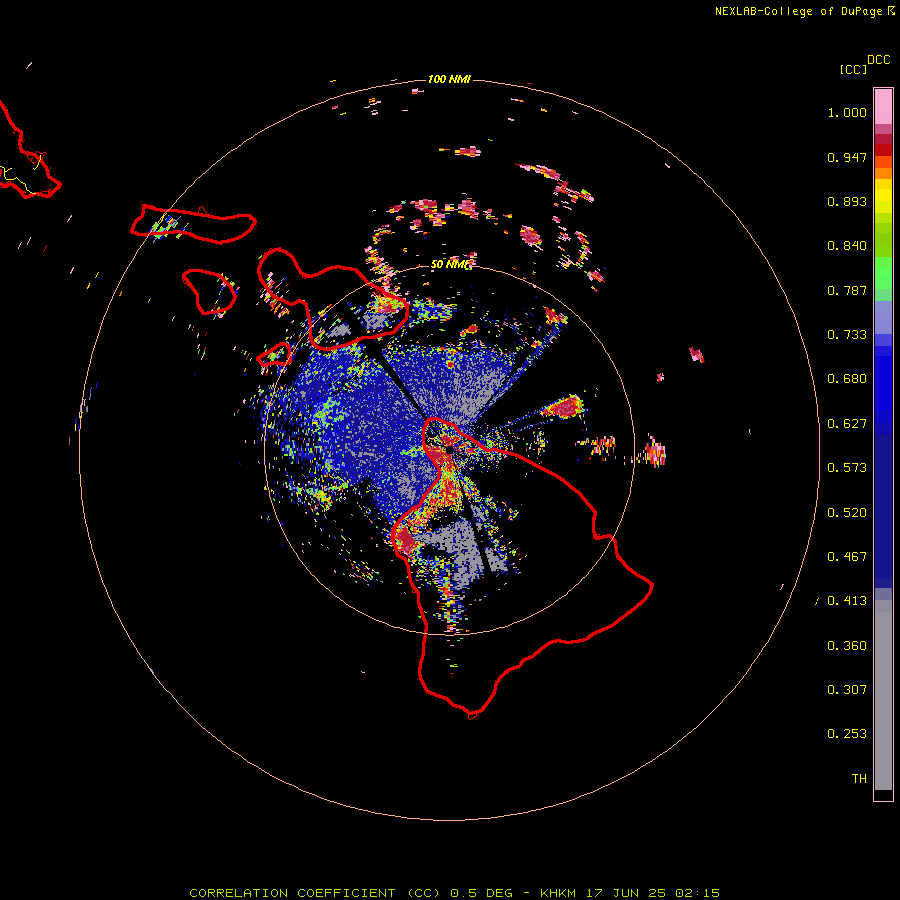The height and width of the screenshot is (900, 900).
Task: Click the 02:15 timestamp at bottom
Action: click(x=697, y=893)
